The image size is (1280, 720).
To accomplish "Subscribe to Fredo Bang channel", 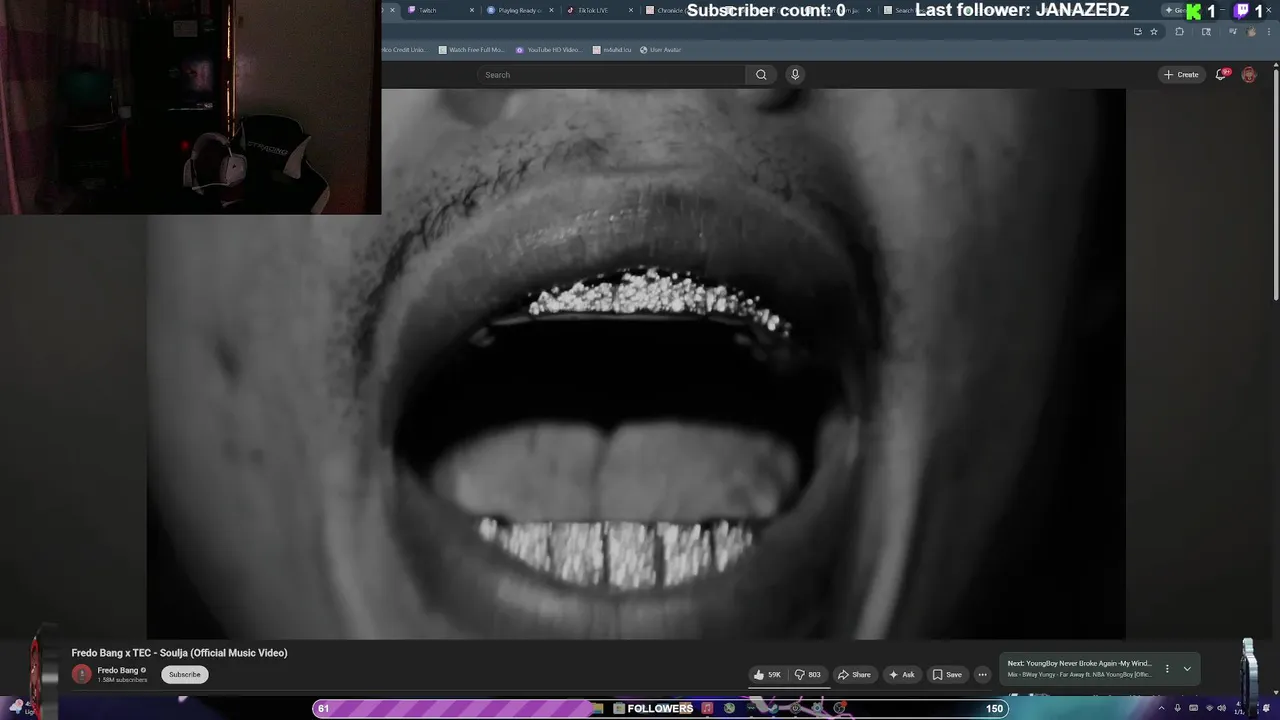I will pyautogui.click(x=185, y=675).
